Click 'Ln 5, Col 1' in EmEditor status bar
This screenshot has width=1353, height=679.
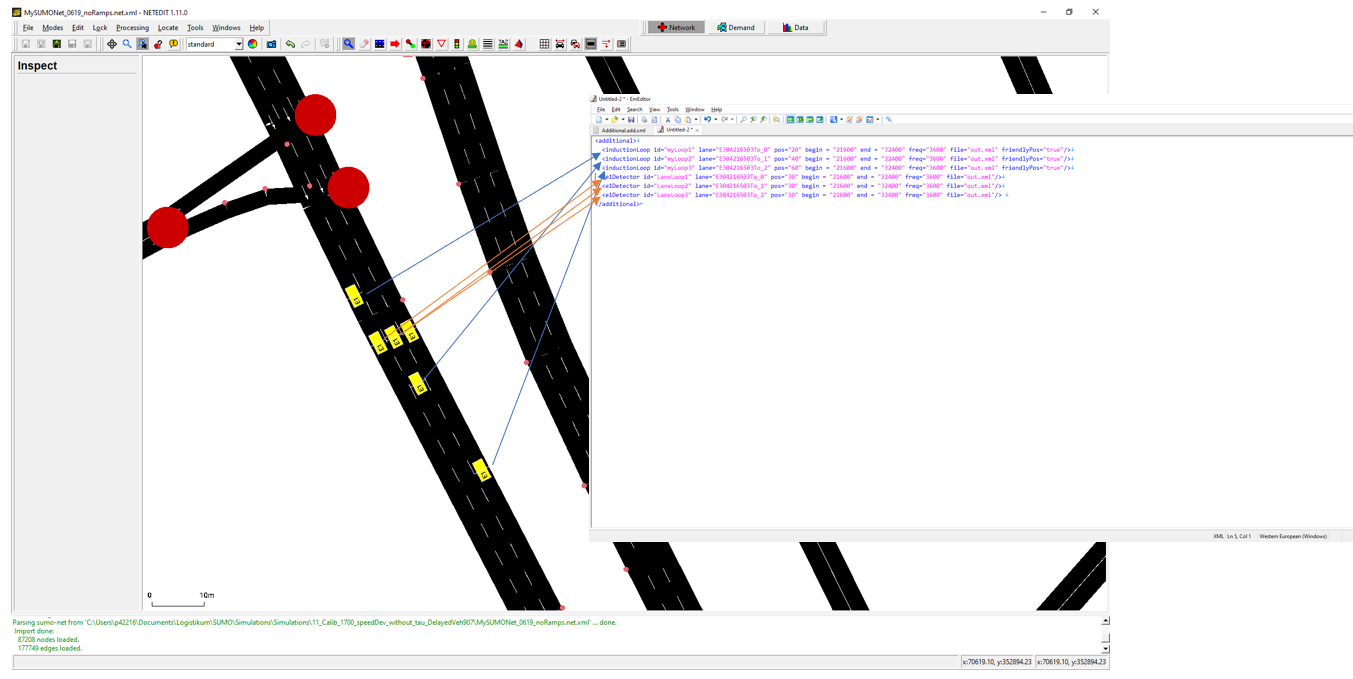pyautogui.click(x=1240, y=536)
